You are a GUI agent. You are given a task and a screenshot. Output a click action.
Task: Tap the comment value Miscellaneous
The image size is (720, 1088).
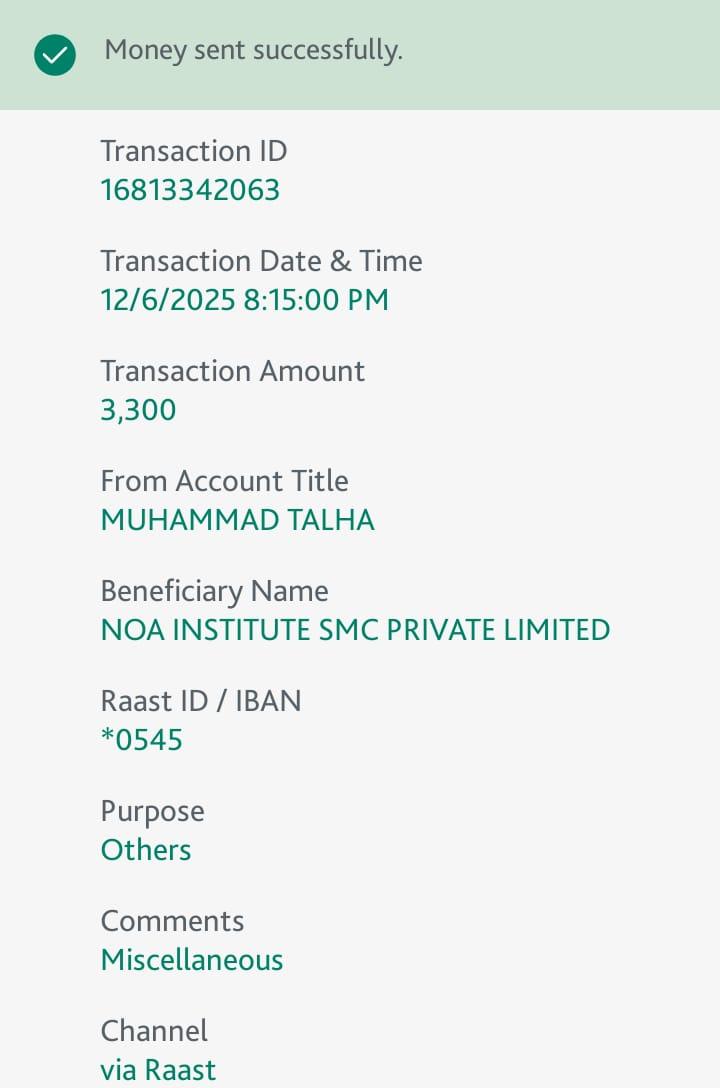point(192,960)
